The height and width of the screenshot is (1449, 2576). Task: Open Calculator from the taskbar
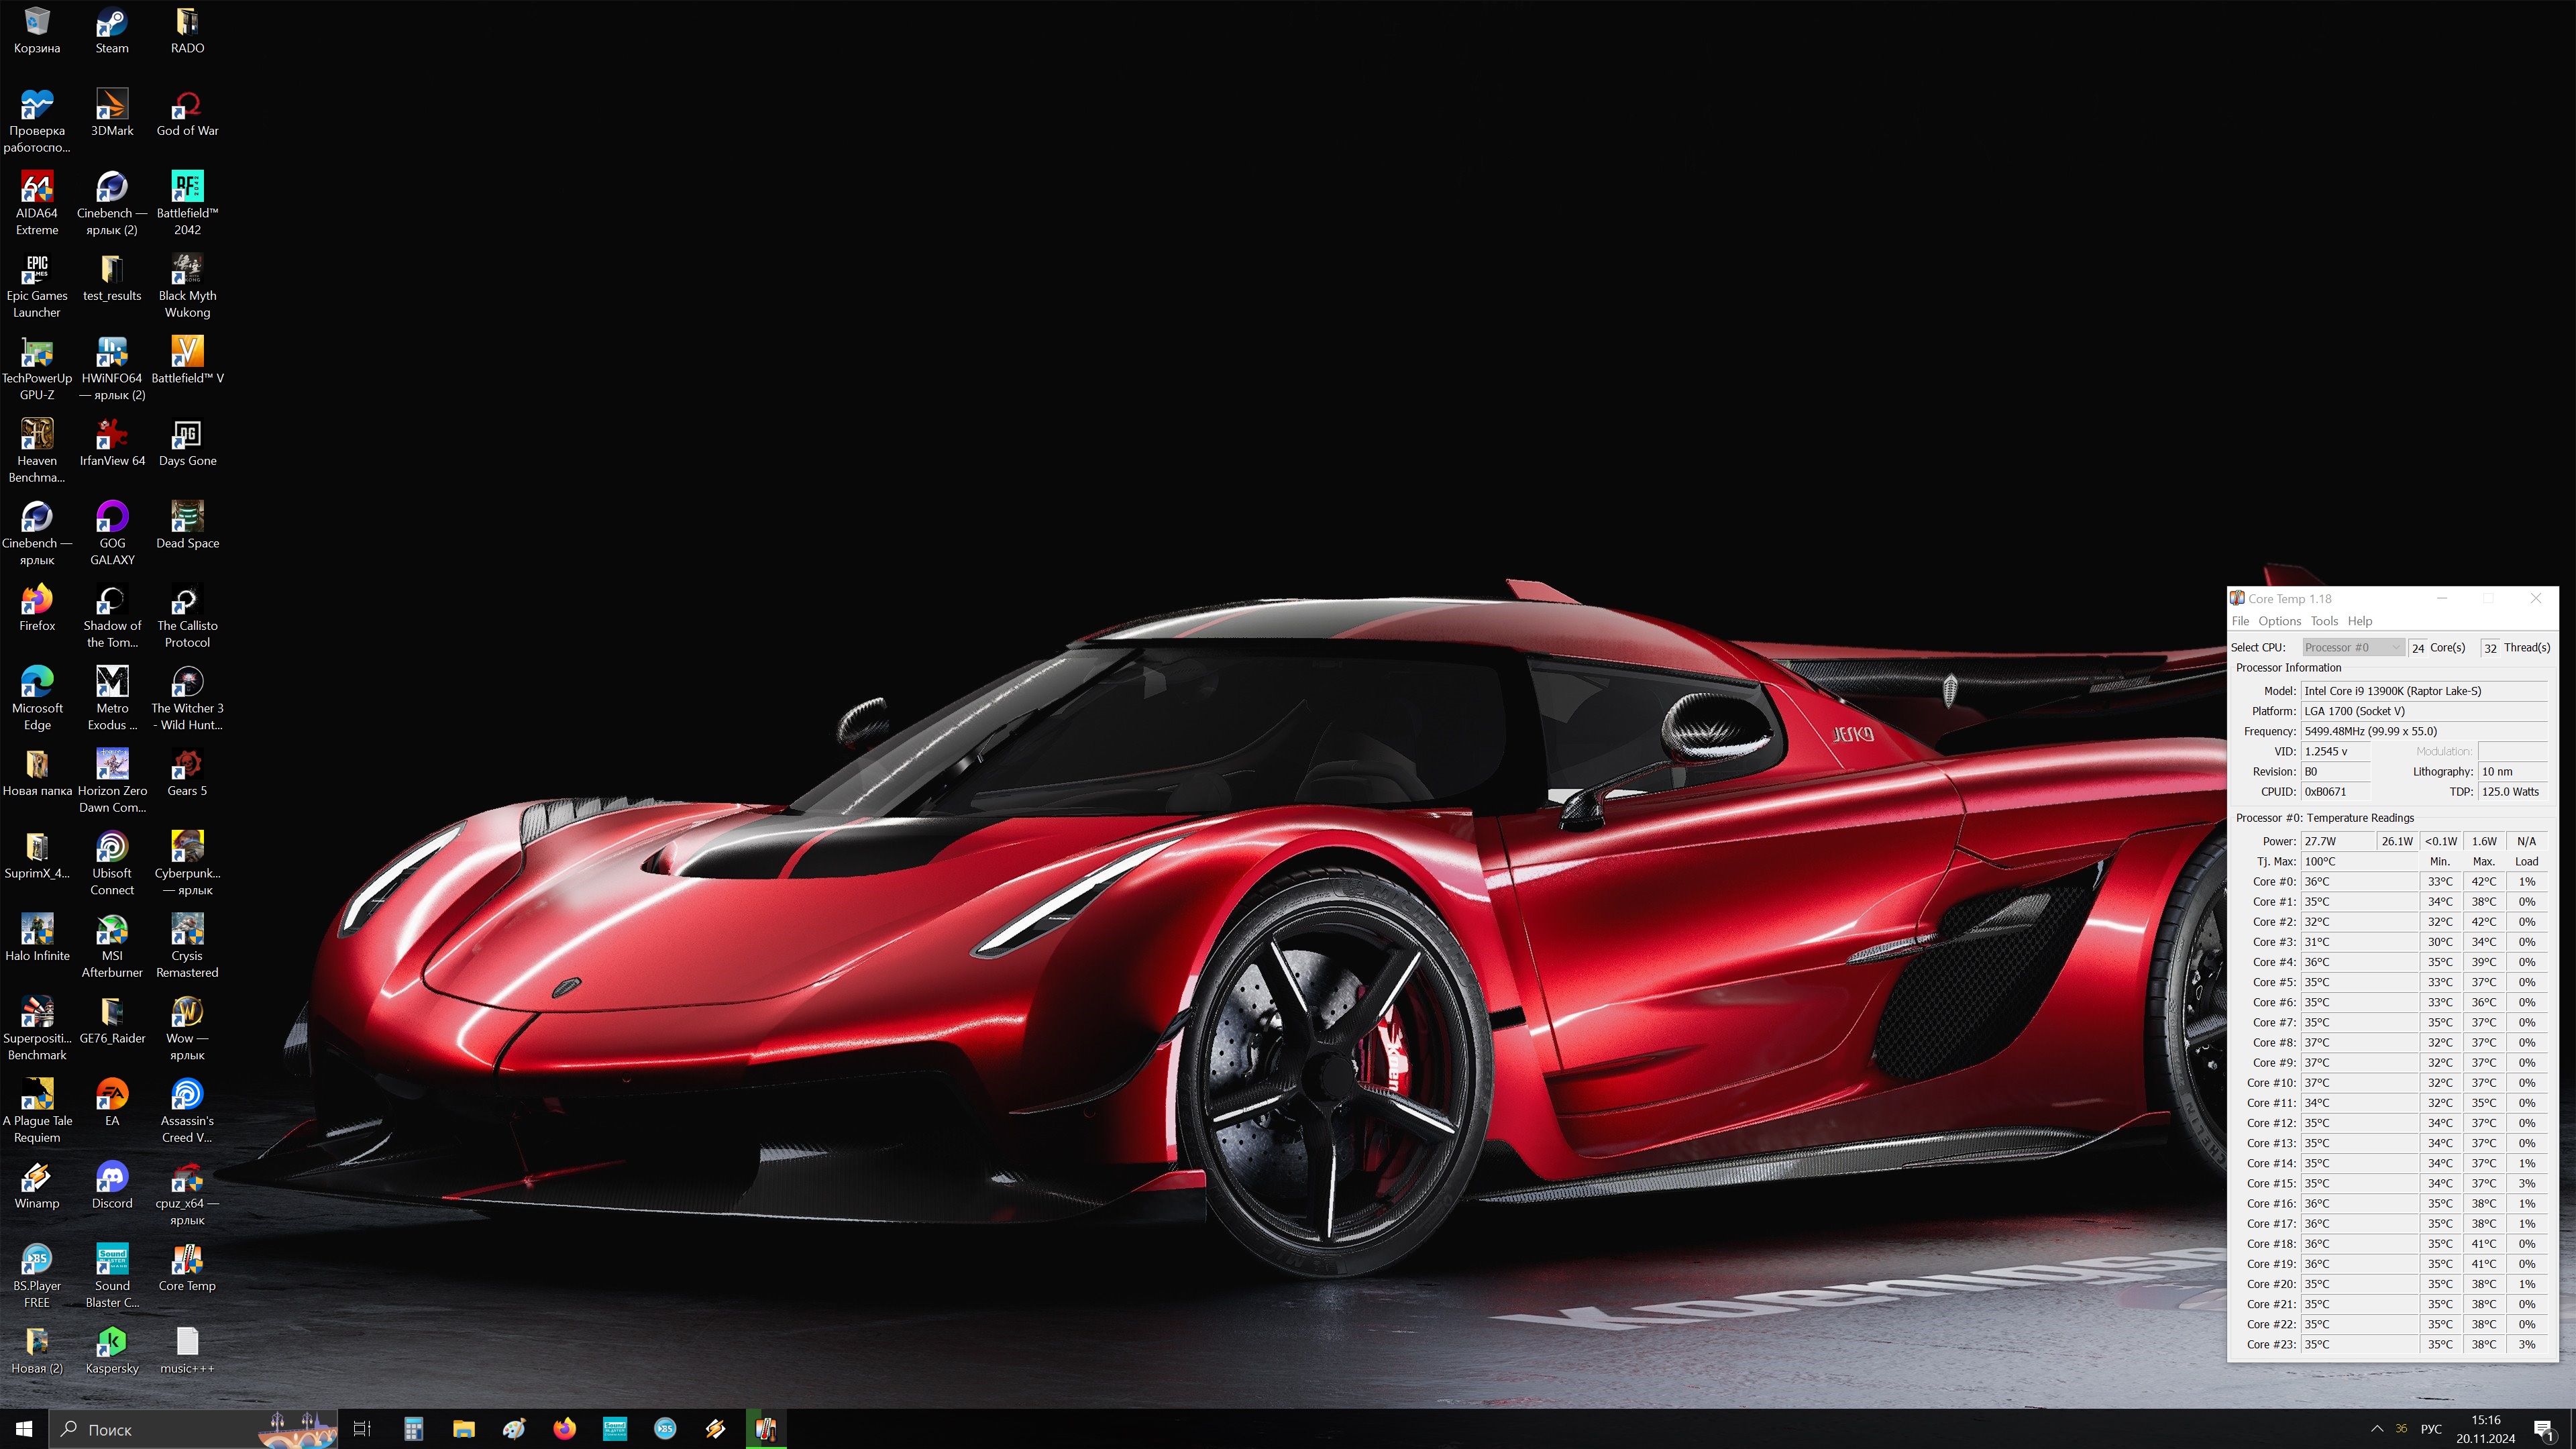[413, 1429]
